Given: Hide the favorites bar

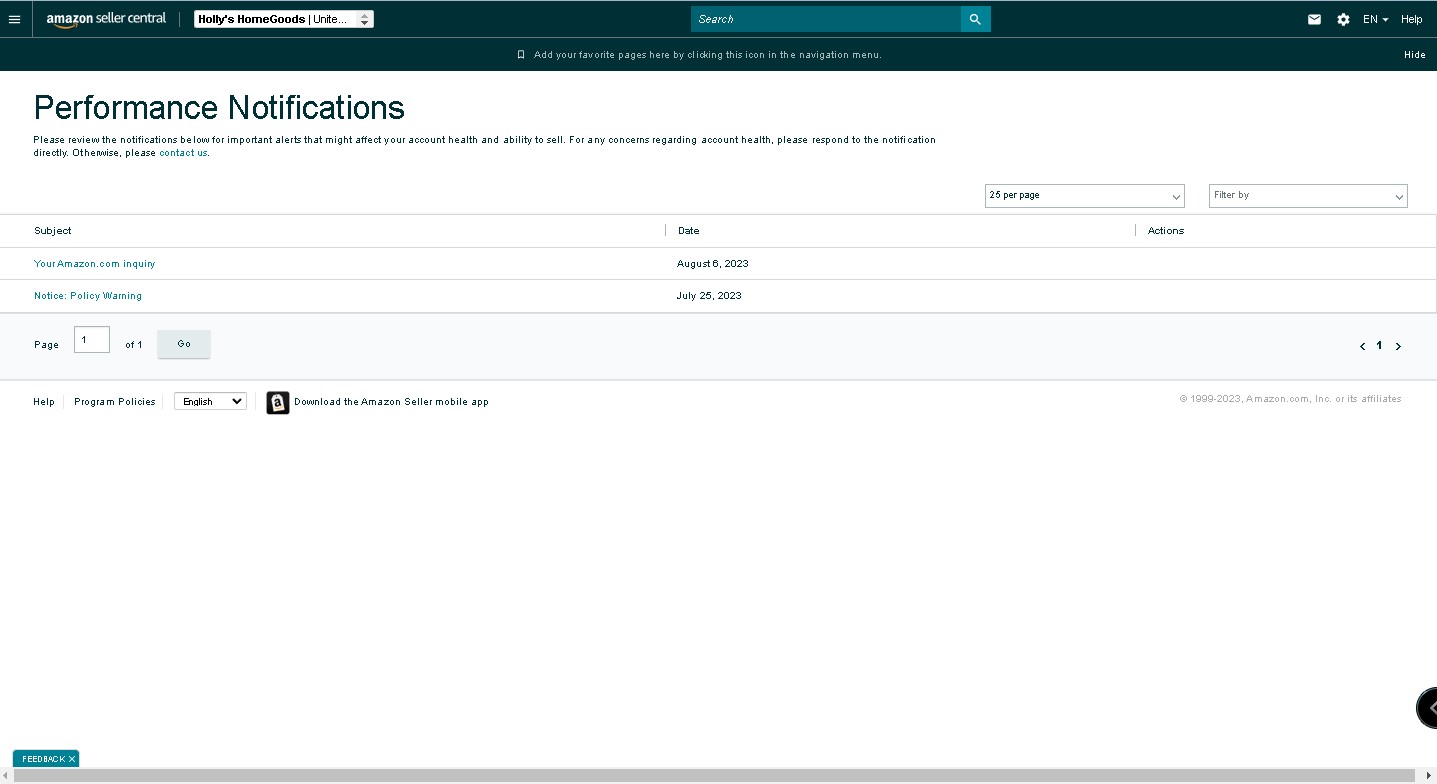Looking at the screenshot, I should tap(1414, 55).
